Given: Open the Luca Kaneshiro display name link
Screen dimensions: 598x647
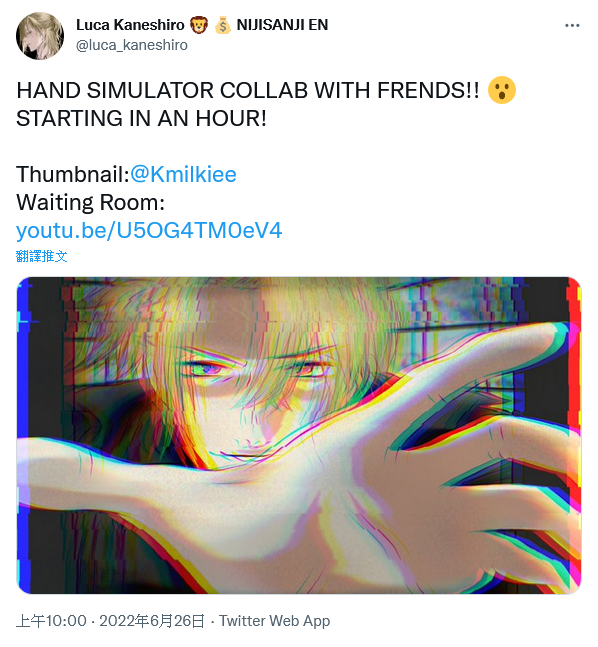Looking at the screenshot, I should click(130, 25).
